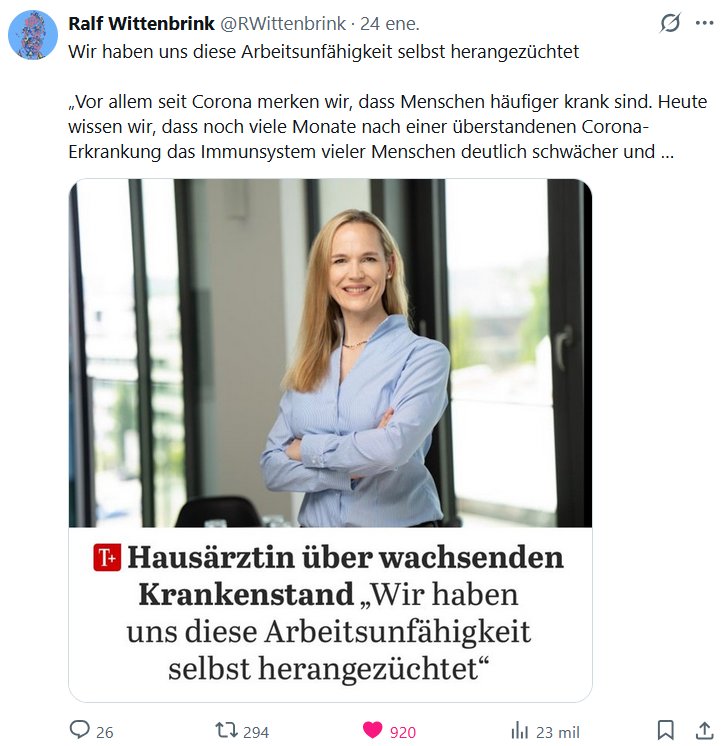Click the Ralf Wittenbrink display name

tap(141, 23)
